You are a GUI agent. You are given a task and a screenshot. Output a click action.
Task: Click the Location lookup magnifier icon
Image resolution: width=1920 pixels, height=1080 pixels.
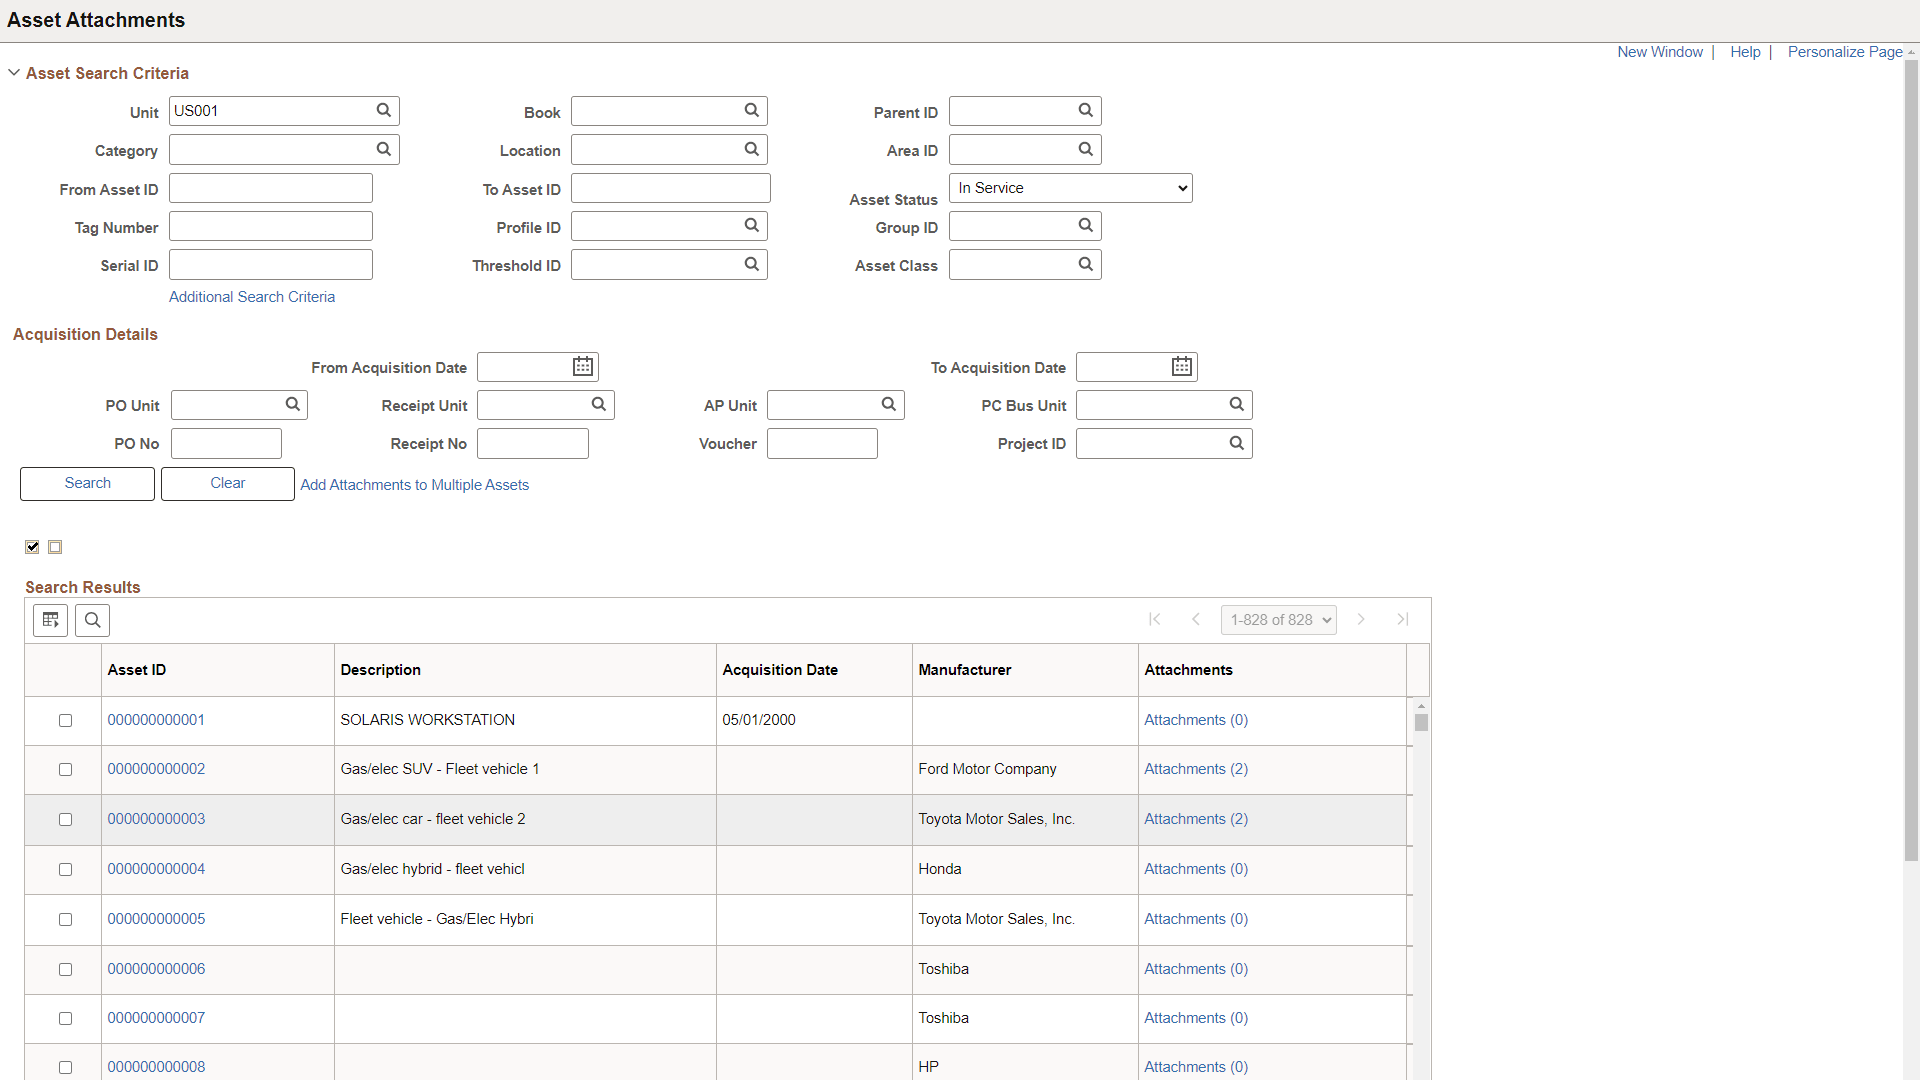point(751,150)
